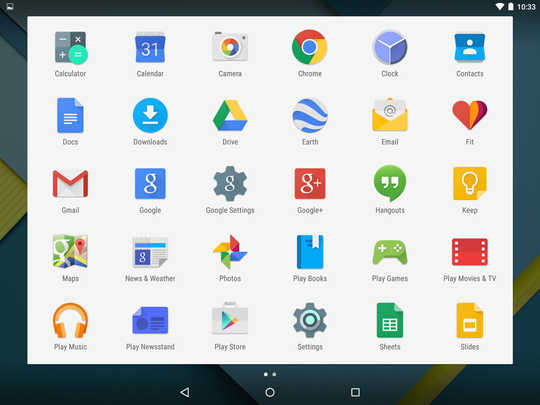Tap the Back navigation button

[x=185, y=392]
